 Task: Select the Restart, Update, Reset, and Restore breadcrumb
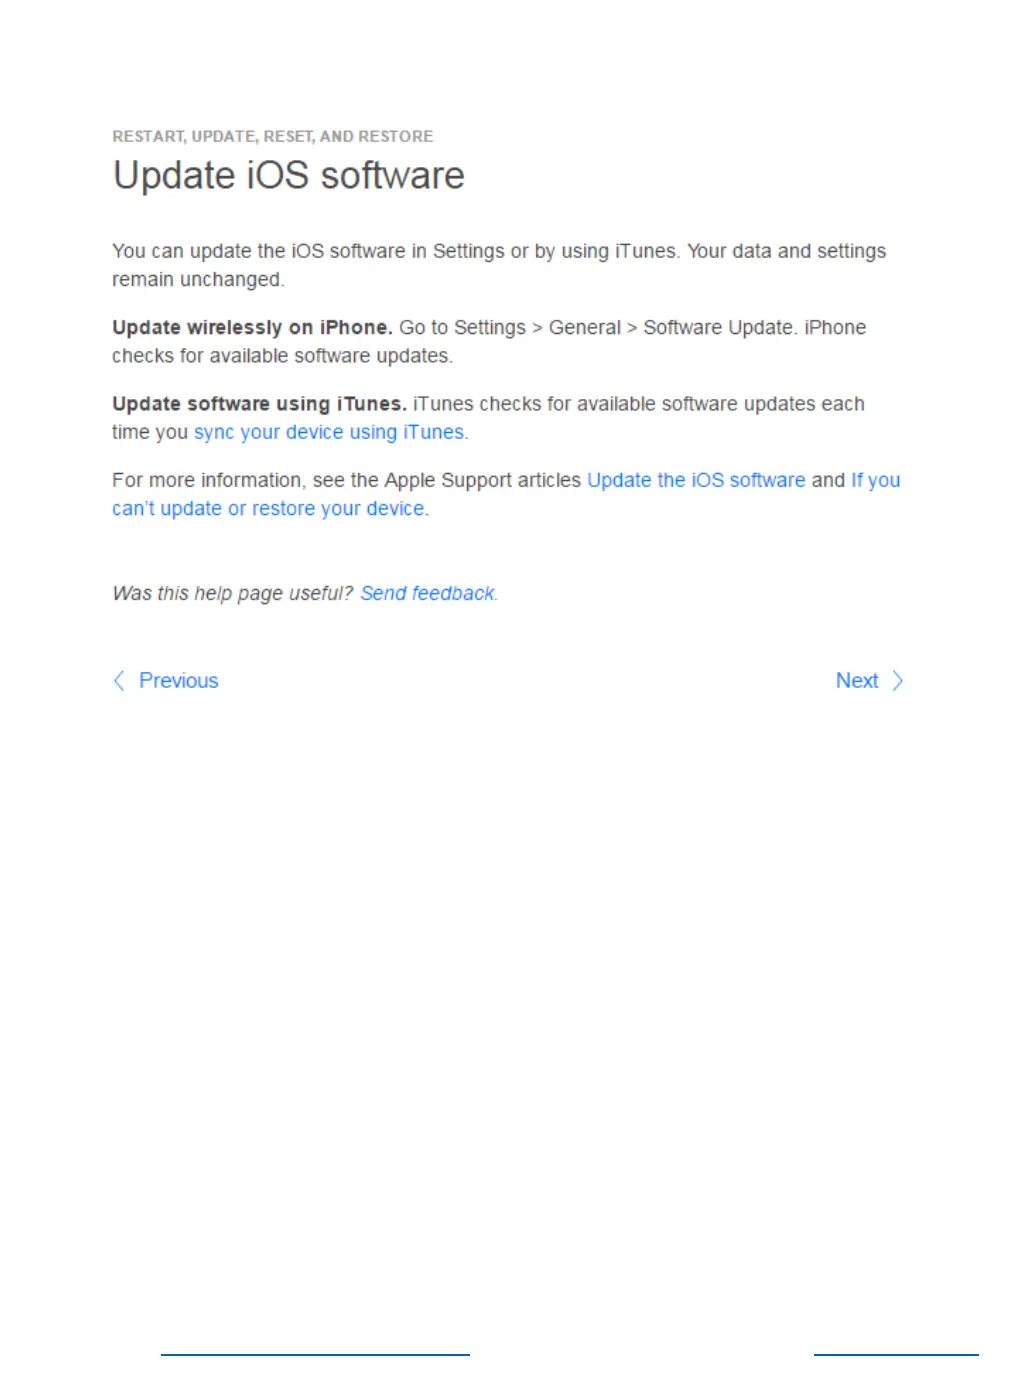pos(273,136)
